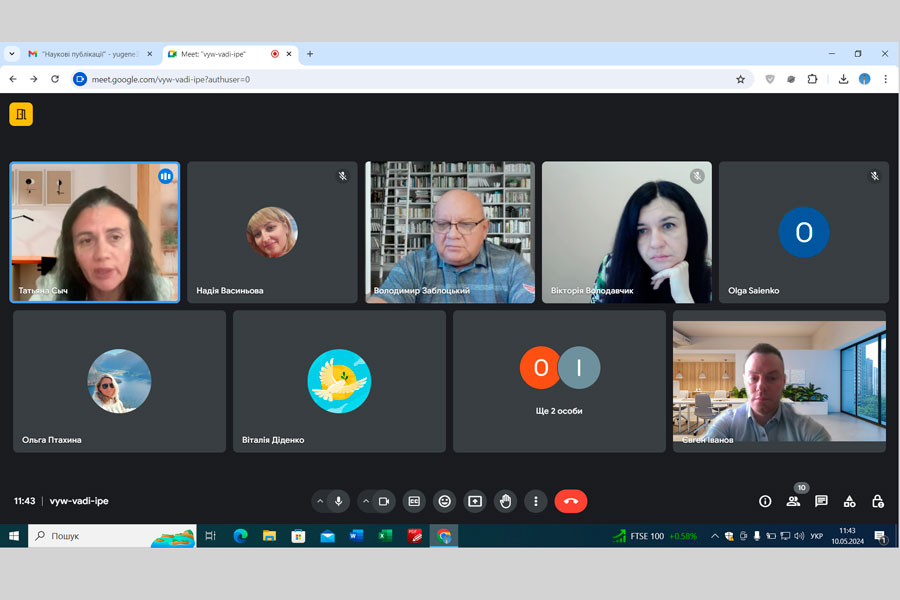Open the browser extensions puzzle icon

point(812,79)
